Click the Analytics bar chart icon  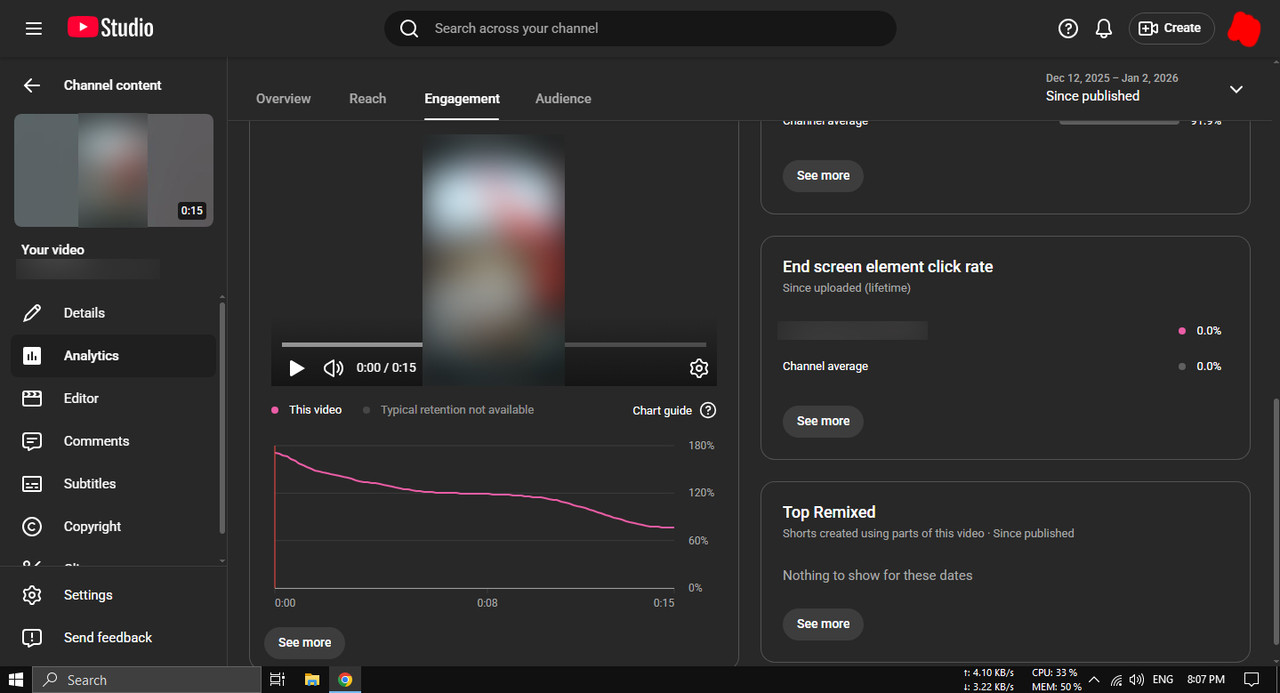point(32,355)
